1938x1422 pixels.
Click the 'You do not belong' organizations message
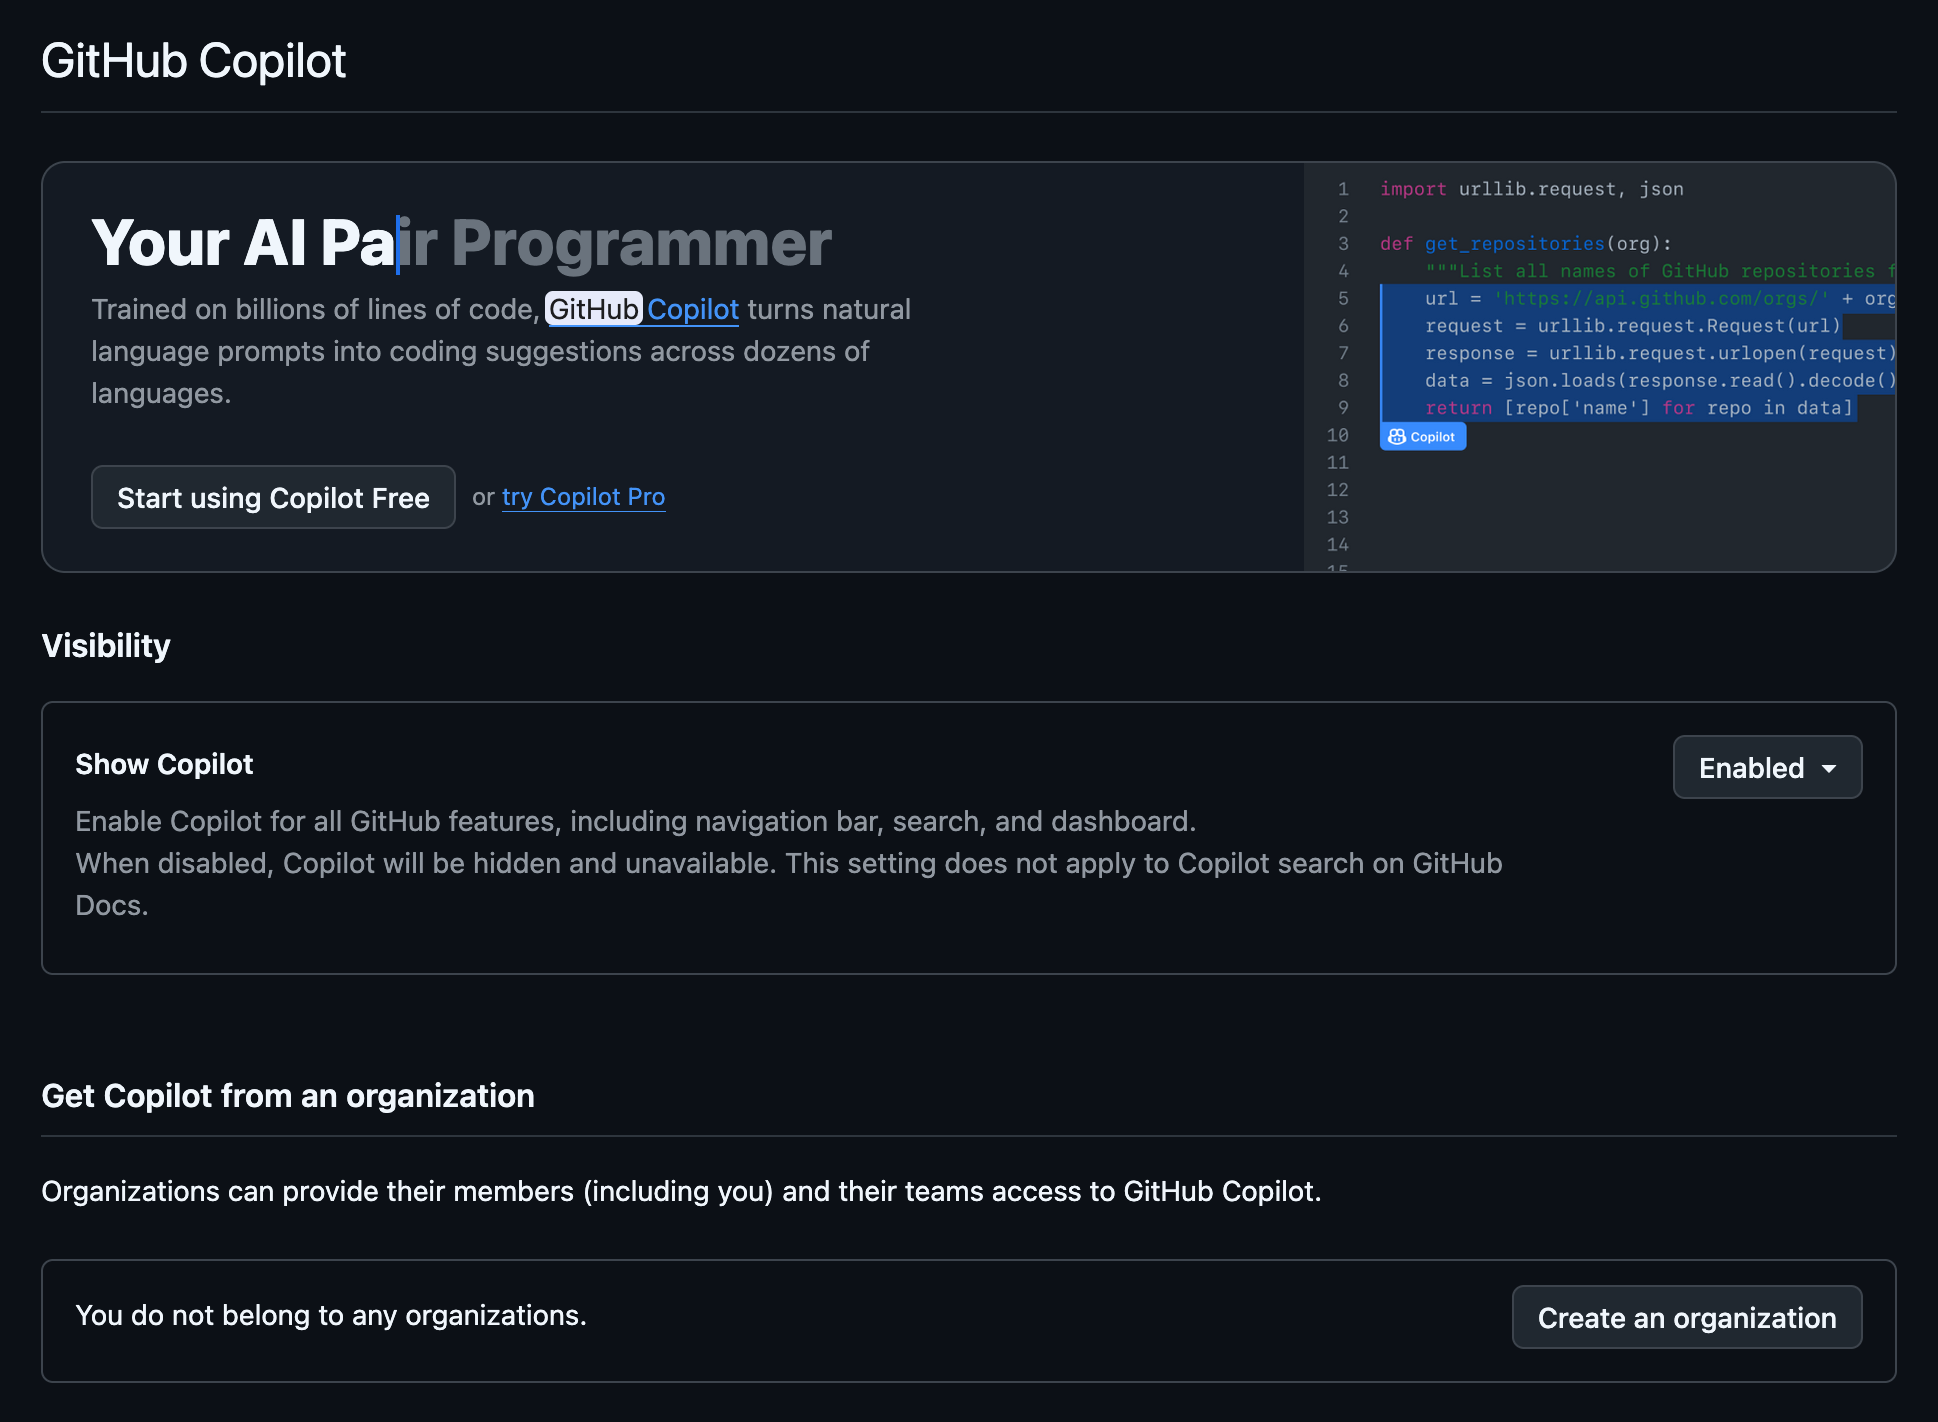pos(331,1316)
